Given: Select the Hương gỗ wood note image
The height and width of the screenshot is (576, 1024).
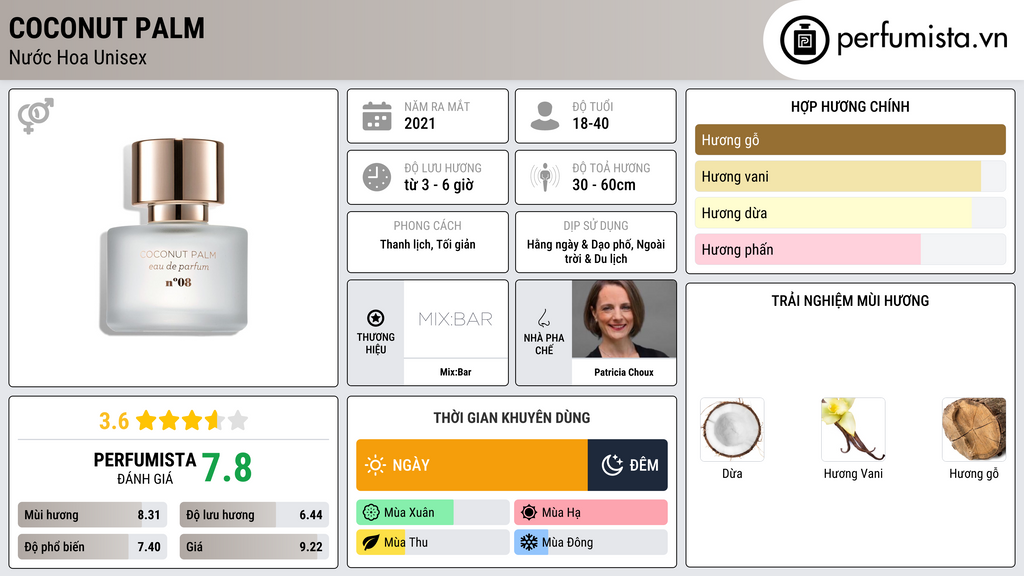Looking at the screenshot, I should [x=974, y=429].
